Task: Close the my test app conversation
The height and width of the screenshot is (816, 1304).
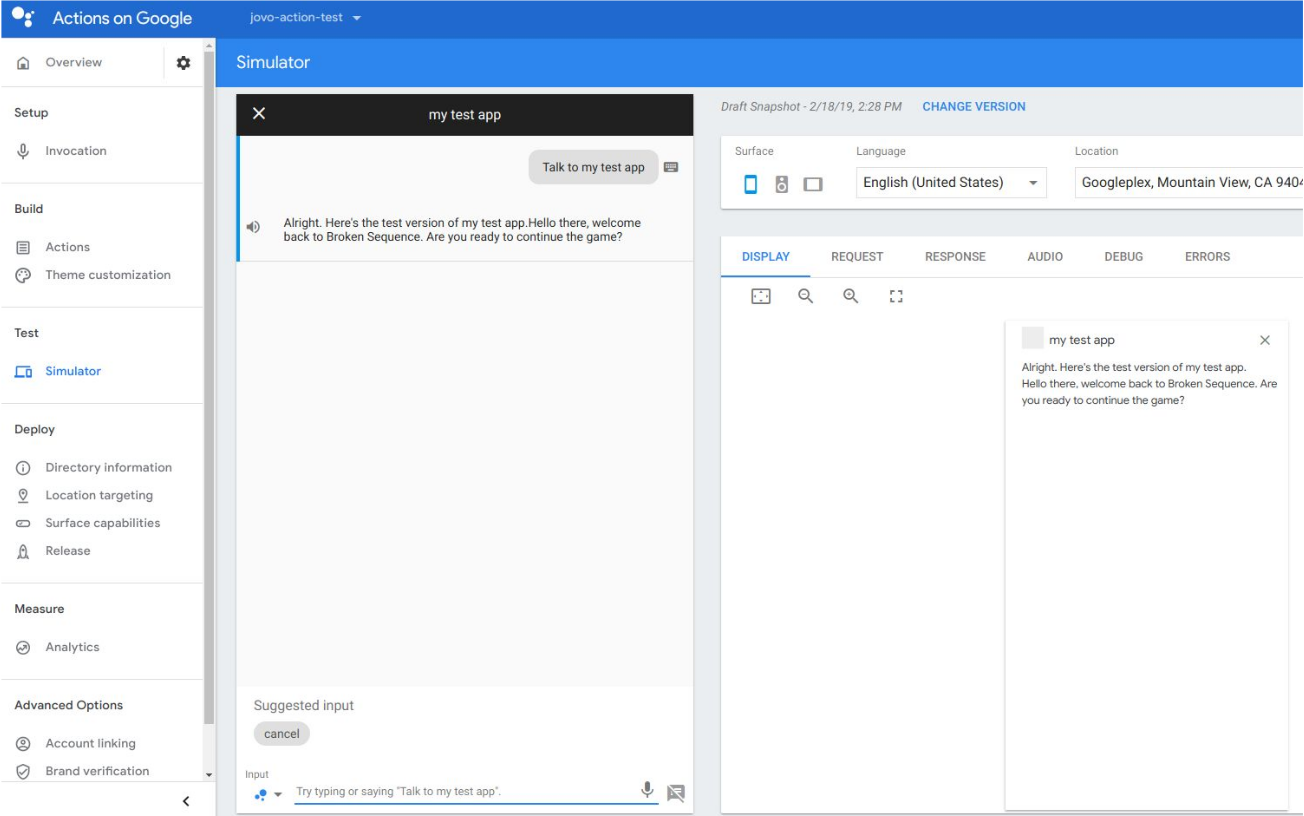Action: (x=259, y=114)
